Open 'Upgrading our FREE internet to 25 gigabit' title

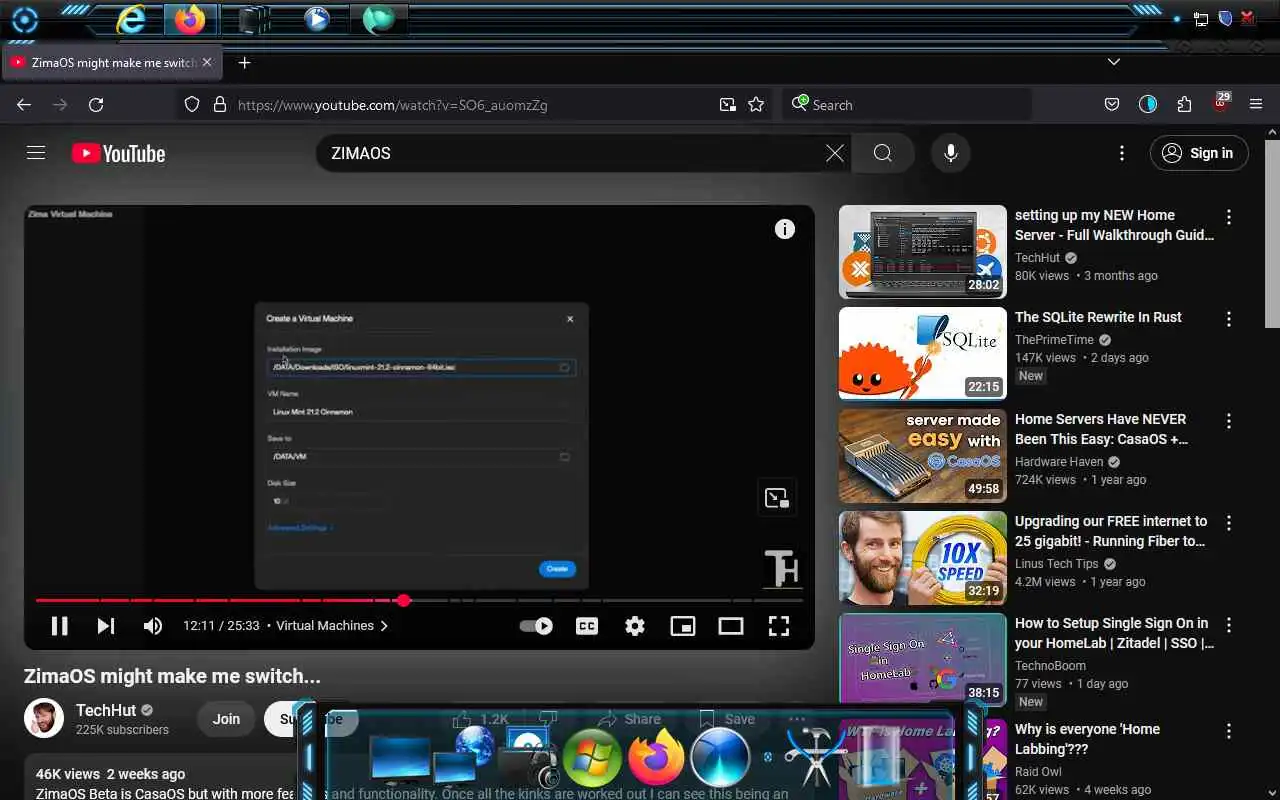[1111, 531]
